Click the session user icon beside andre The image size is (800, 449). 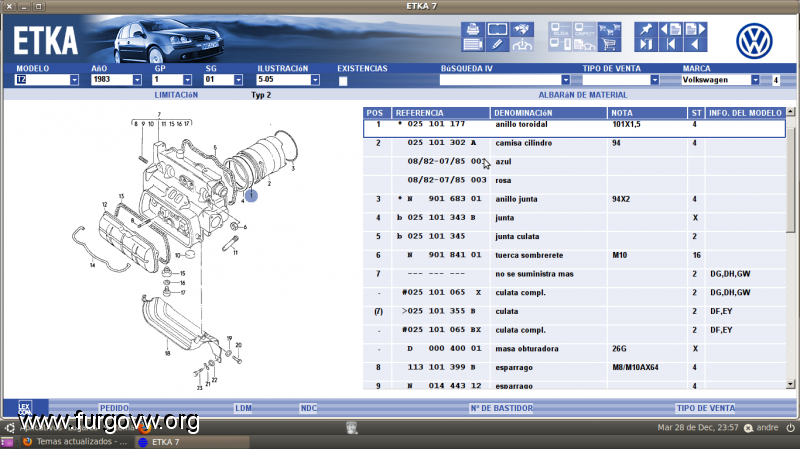748,428
